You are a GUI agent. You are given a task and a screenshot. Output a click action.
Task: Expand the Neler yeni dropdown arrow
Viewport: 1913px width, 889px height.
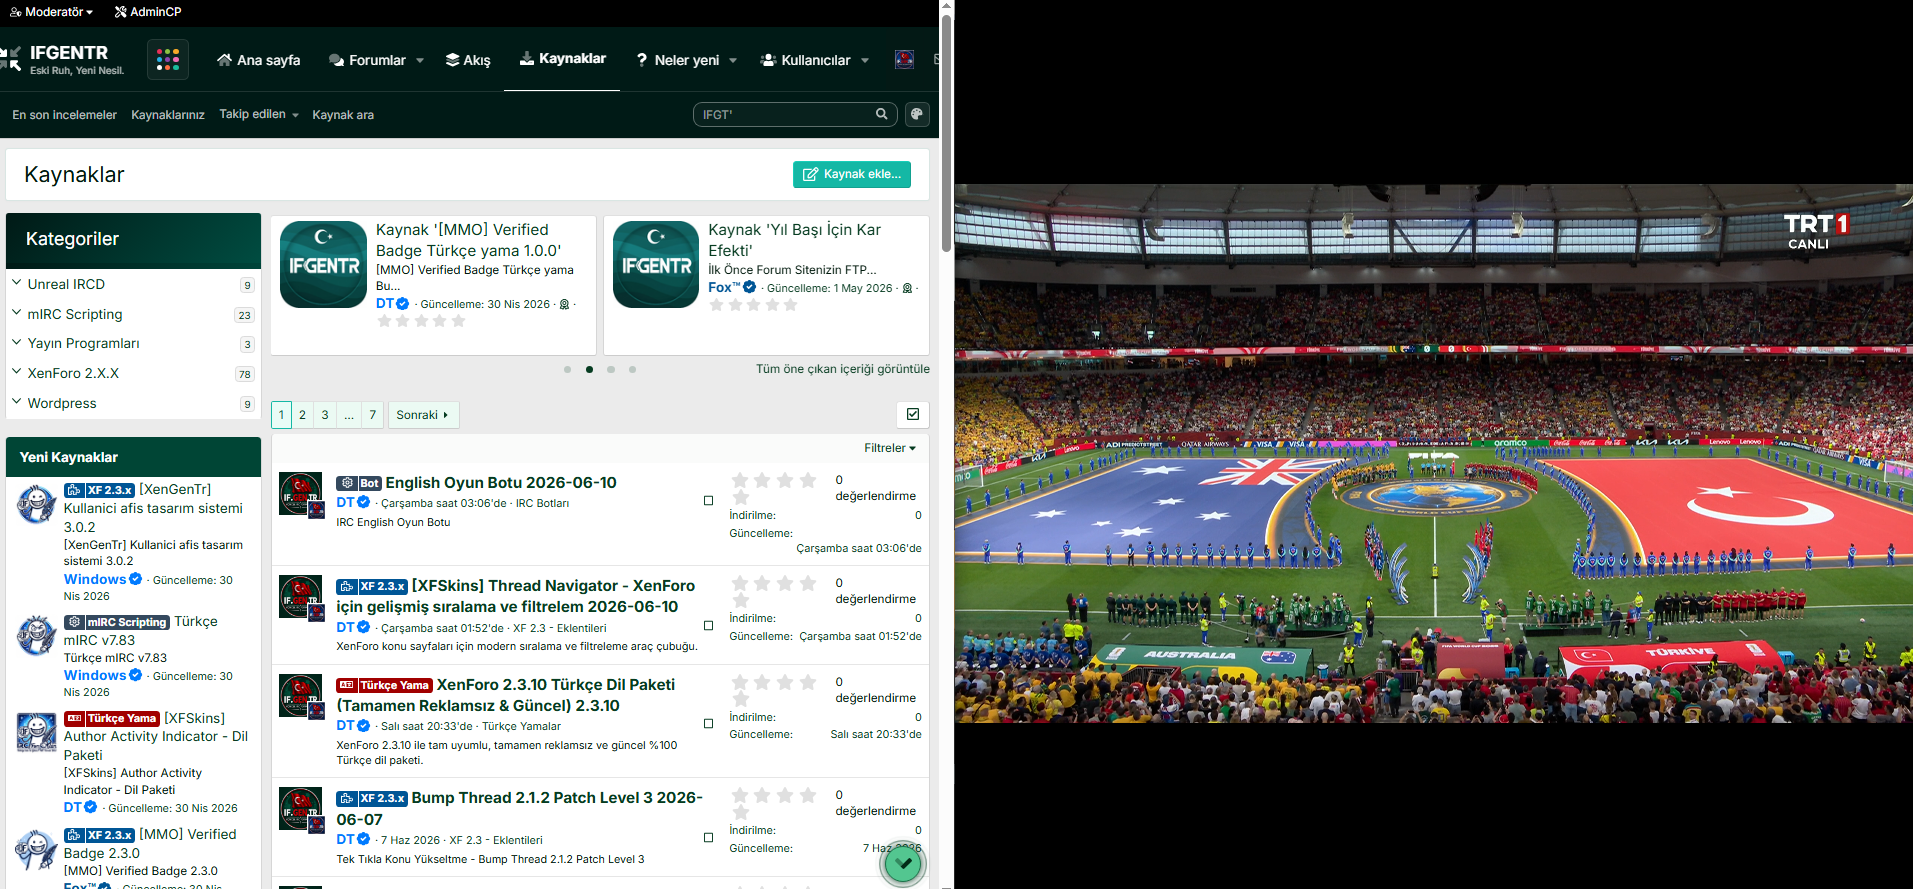[x=733, y=60]
